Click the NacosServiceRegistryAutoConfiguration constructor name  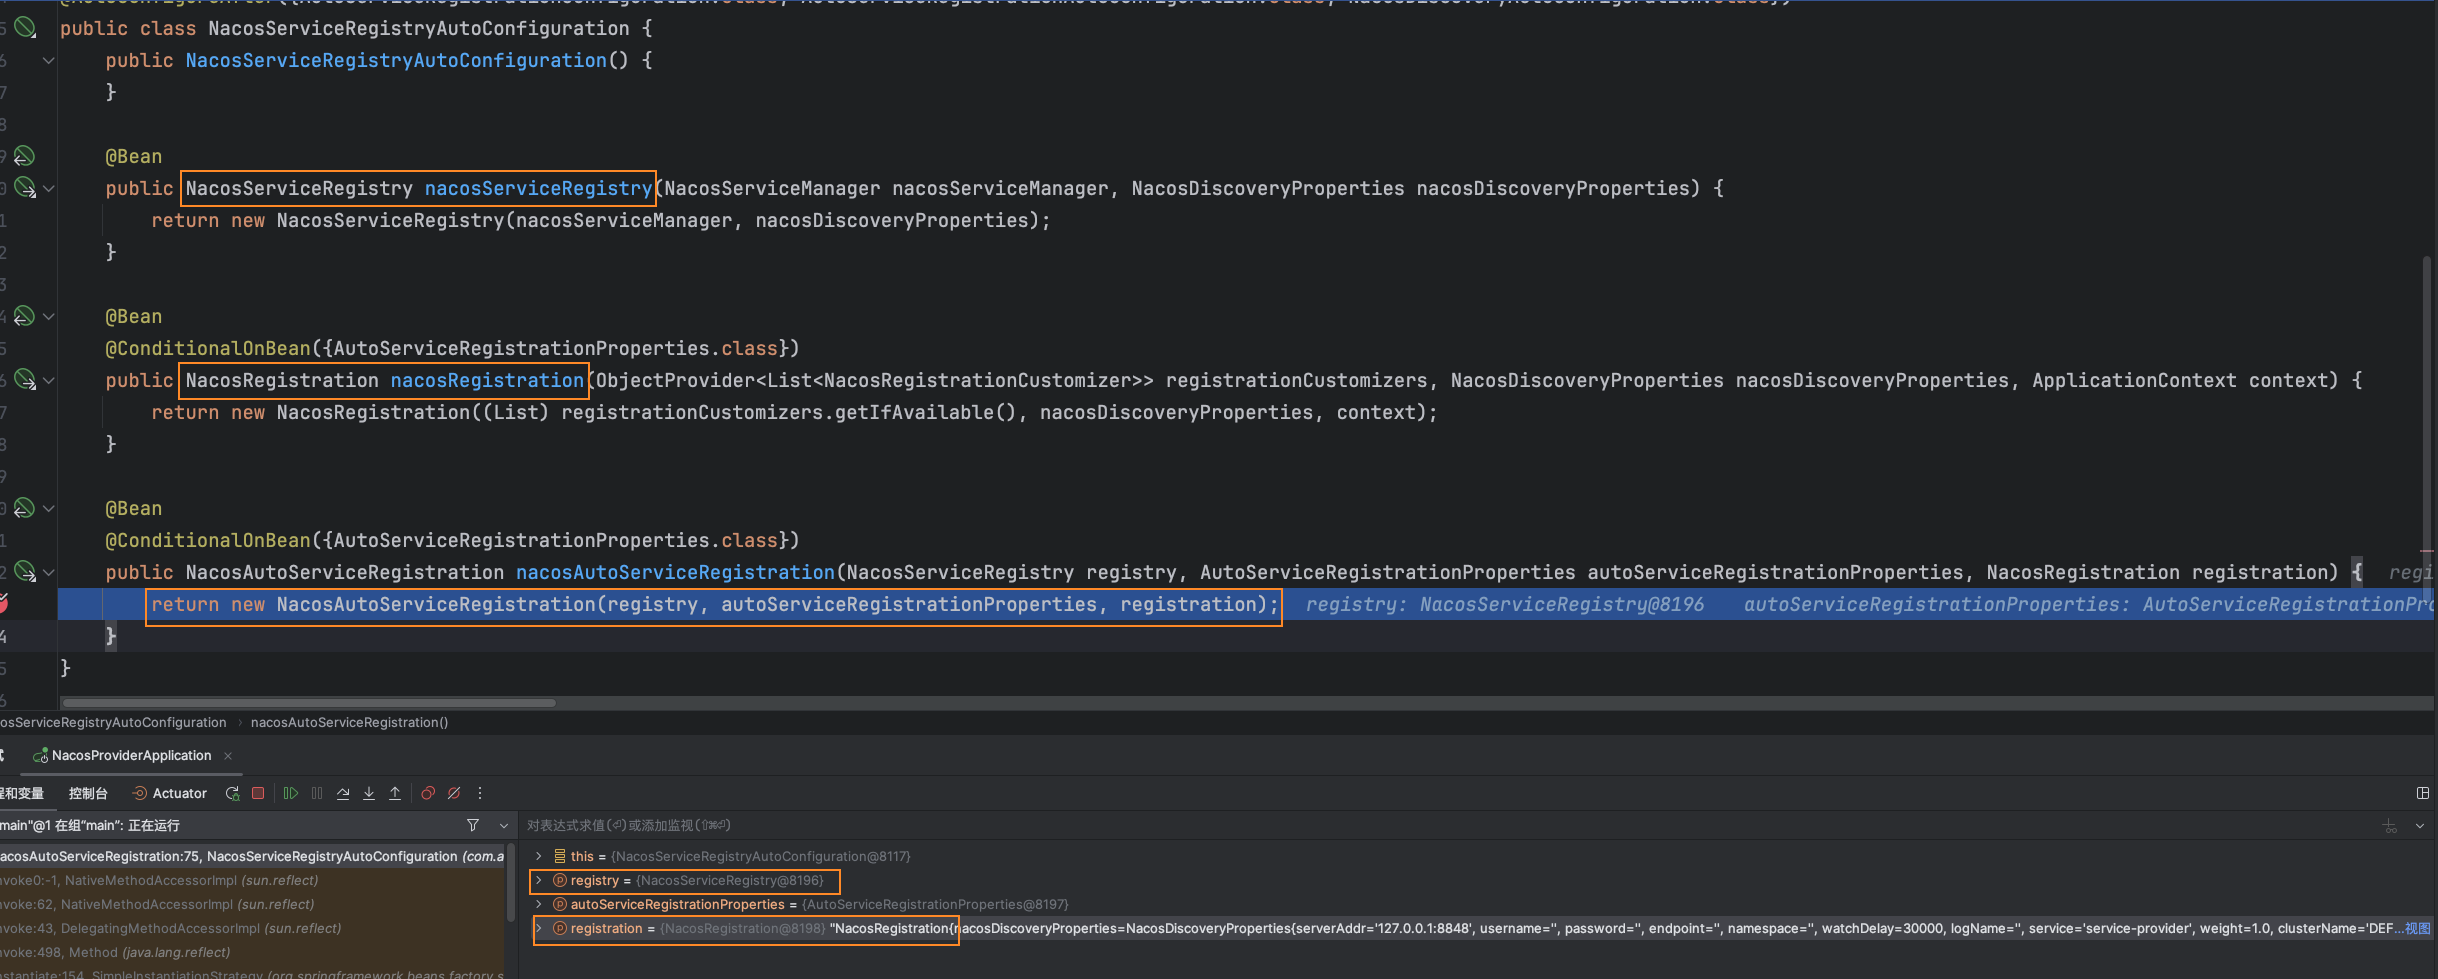pyautogui.click(x=396, y=60)
